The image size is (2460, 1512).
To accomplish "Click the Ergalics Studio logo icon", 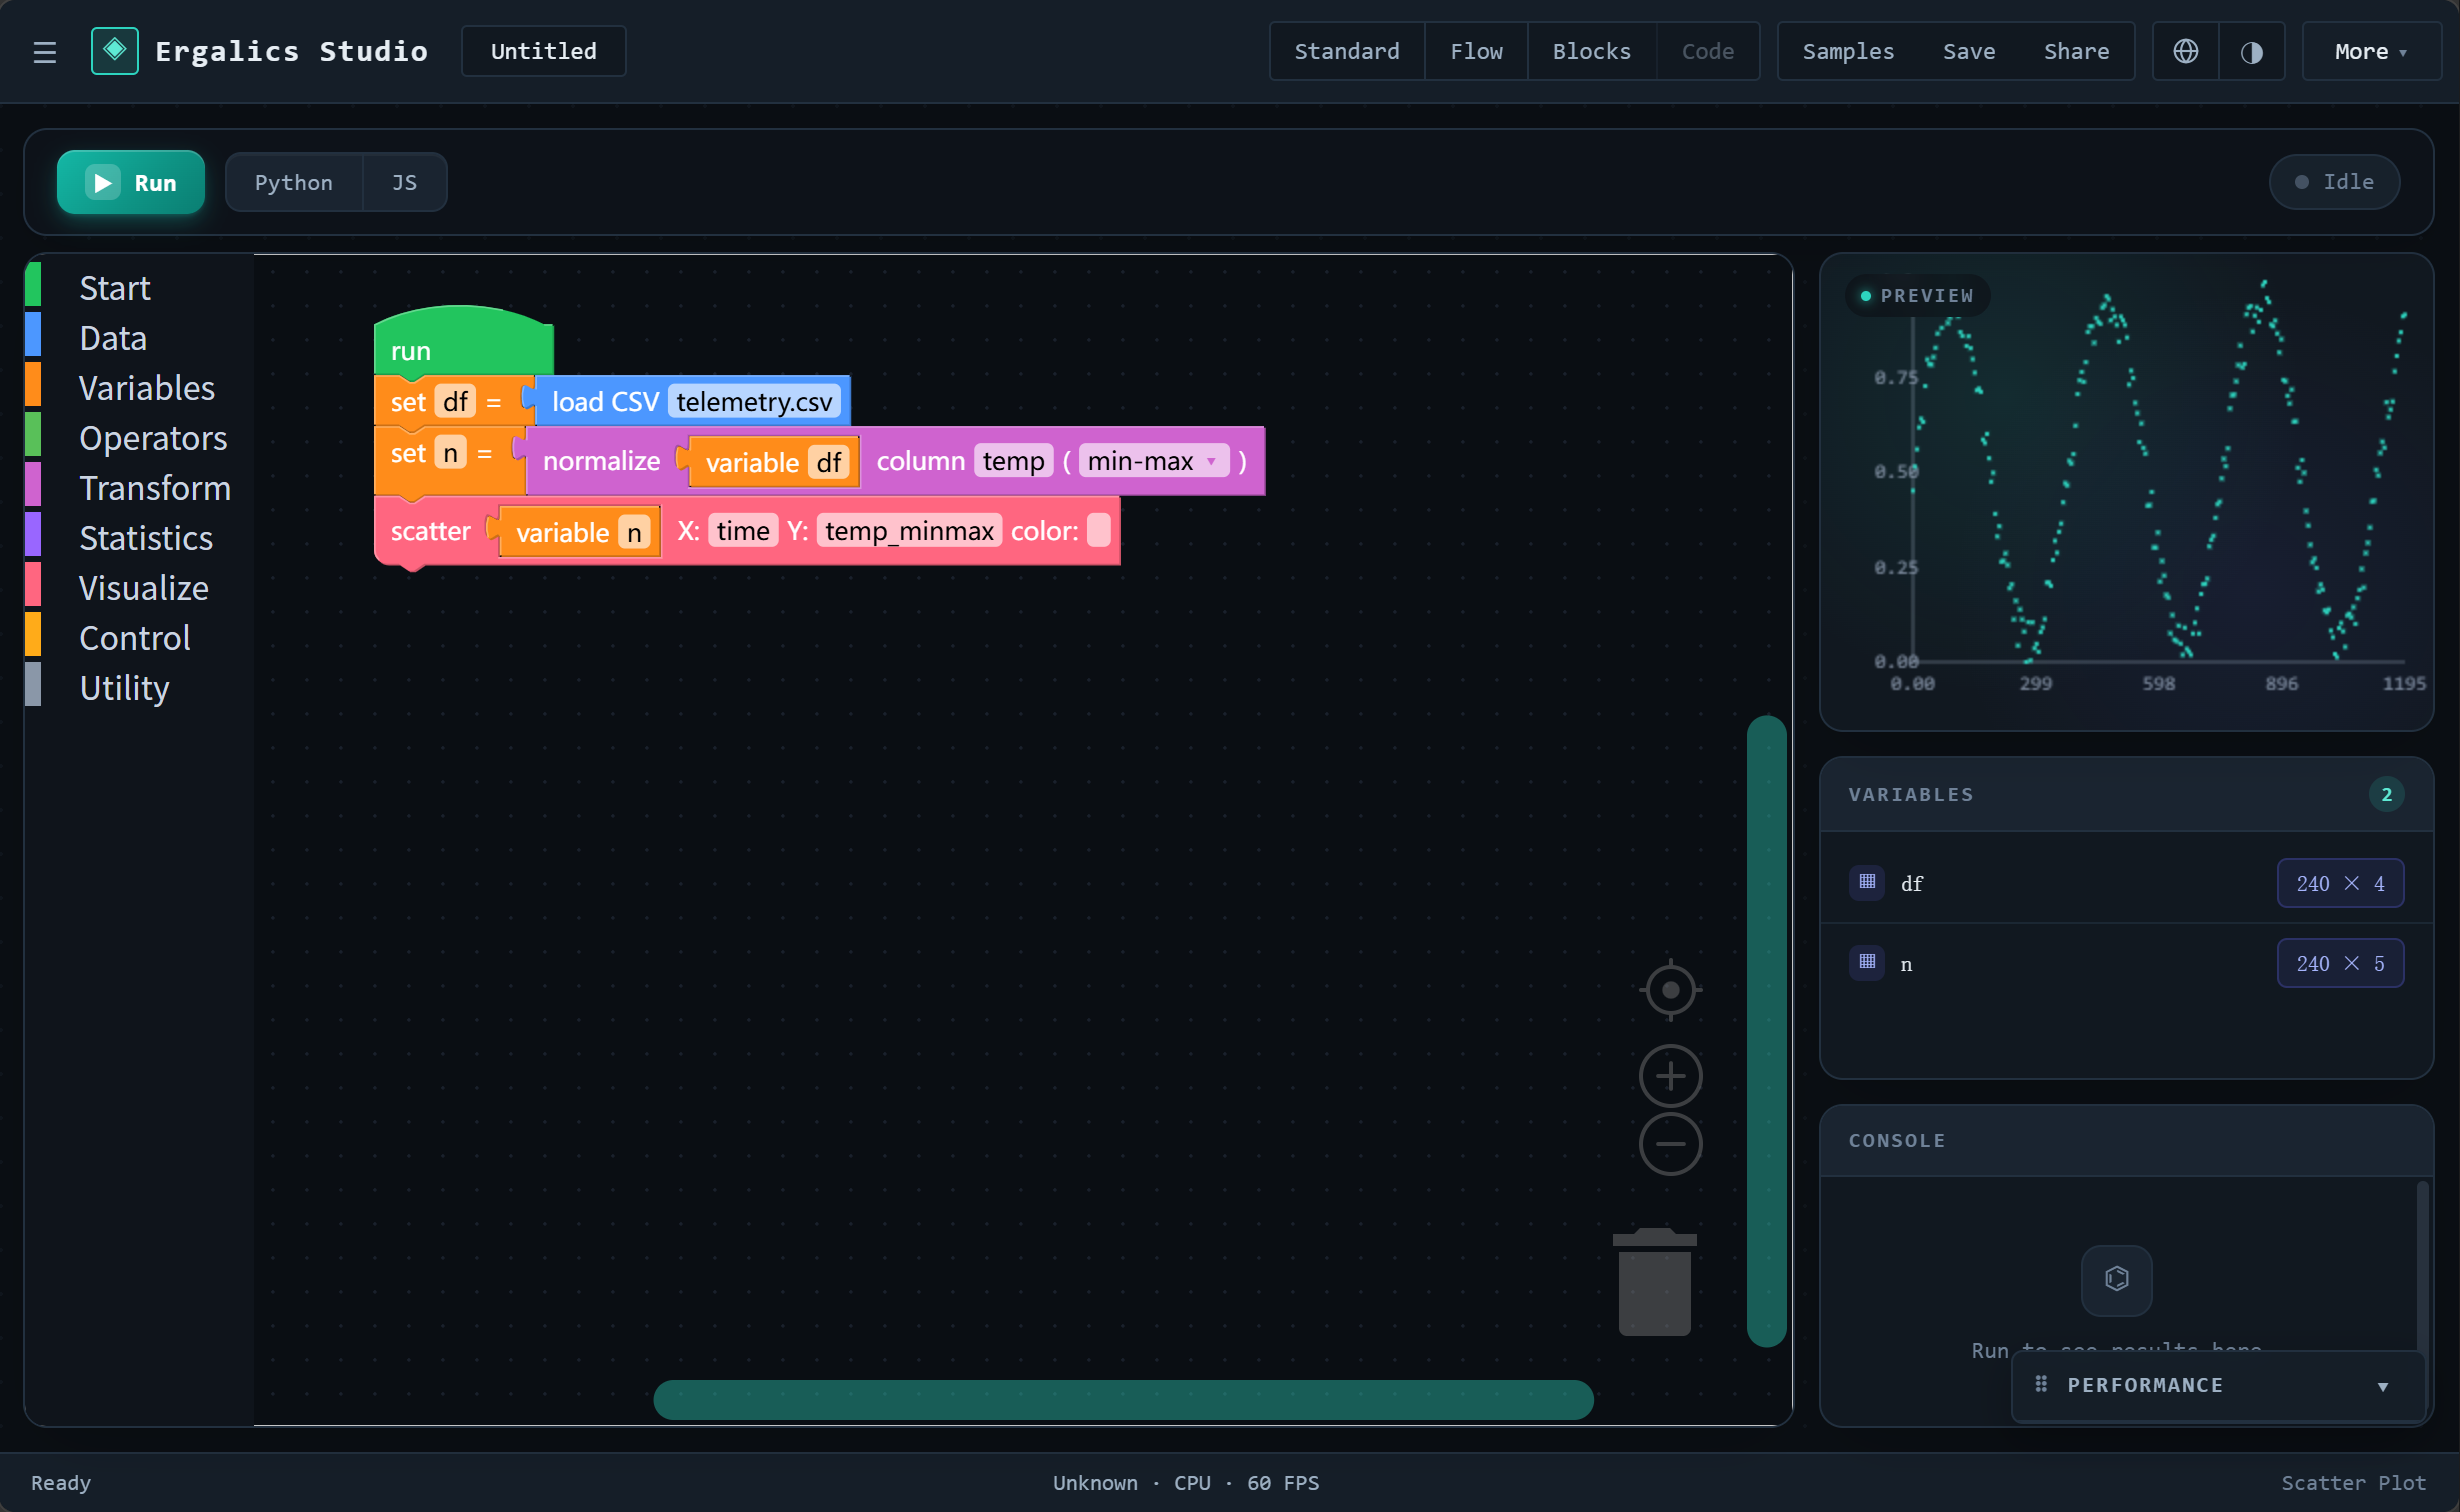I will (115, 51).
